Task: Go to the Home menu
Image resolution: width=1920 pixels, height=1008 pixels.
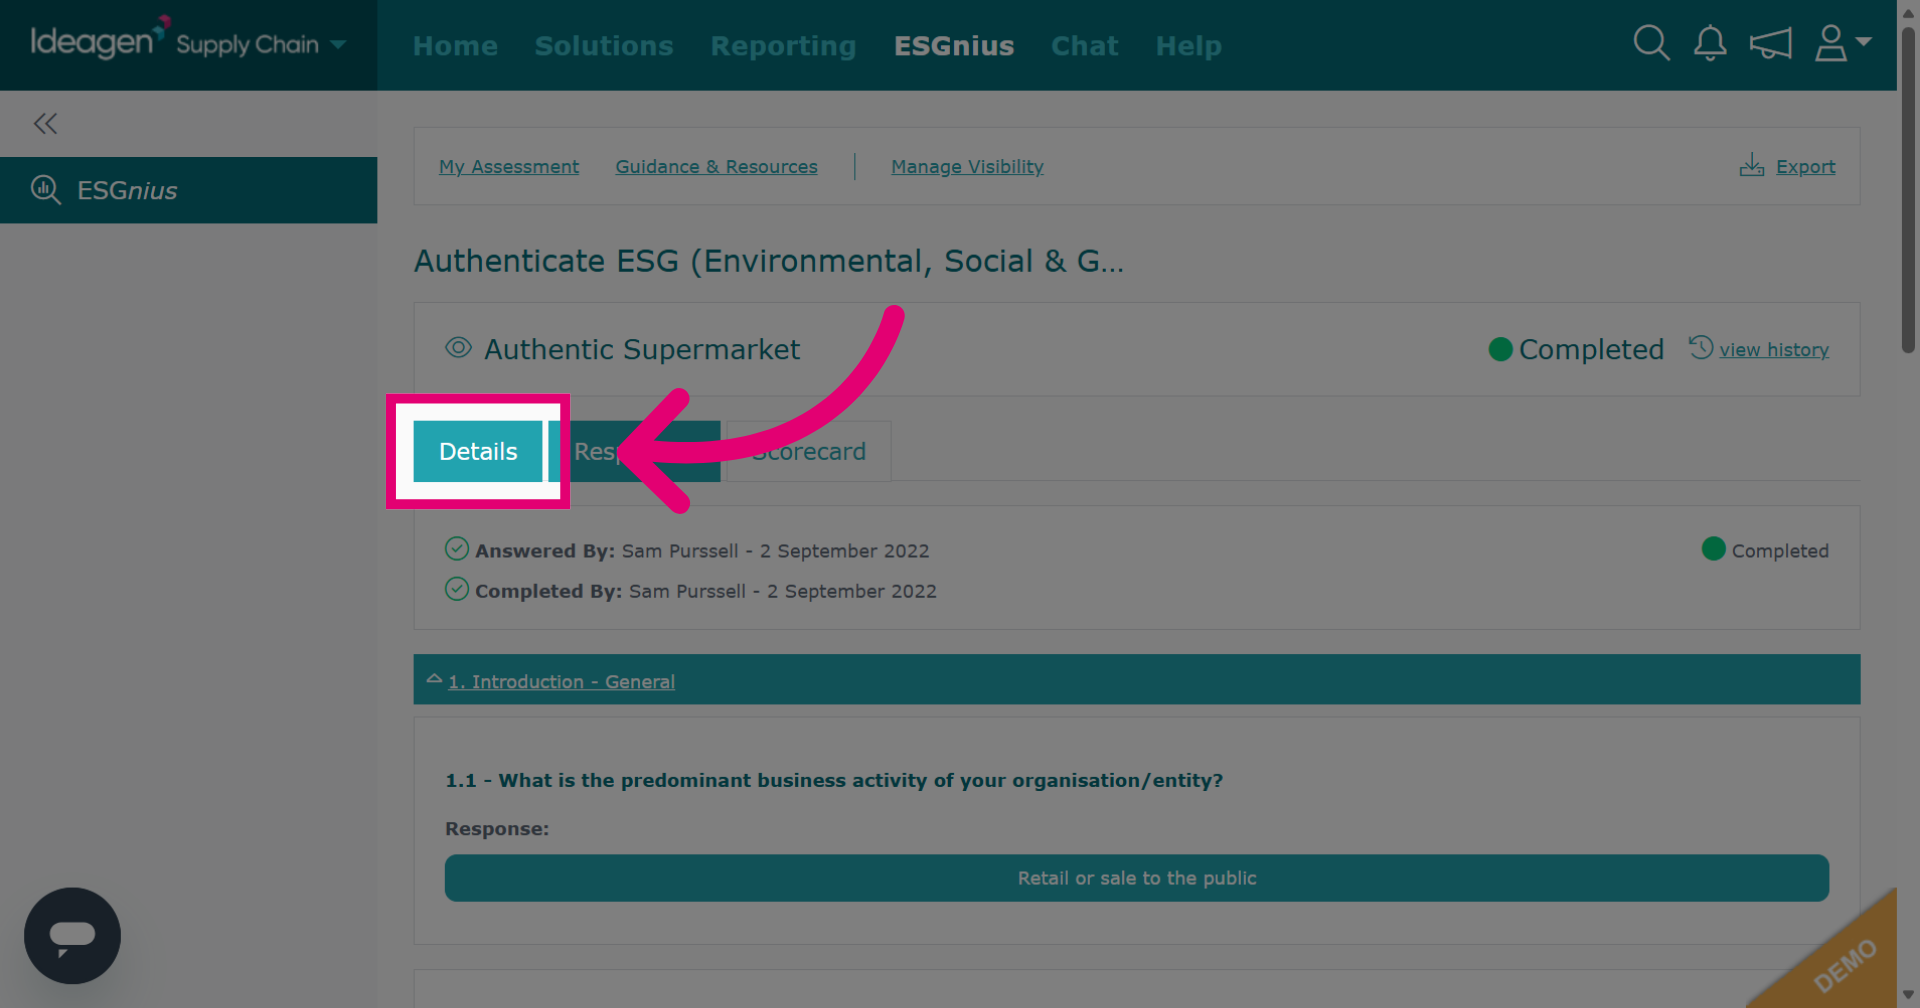Action: (455, 46)
